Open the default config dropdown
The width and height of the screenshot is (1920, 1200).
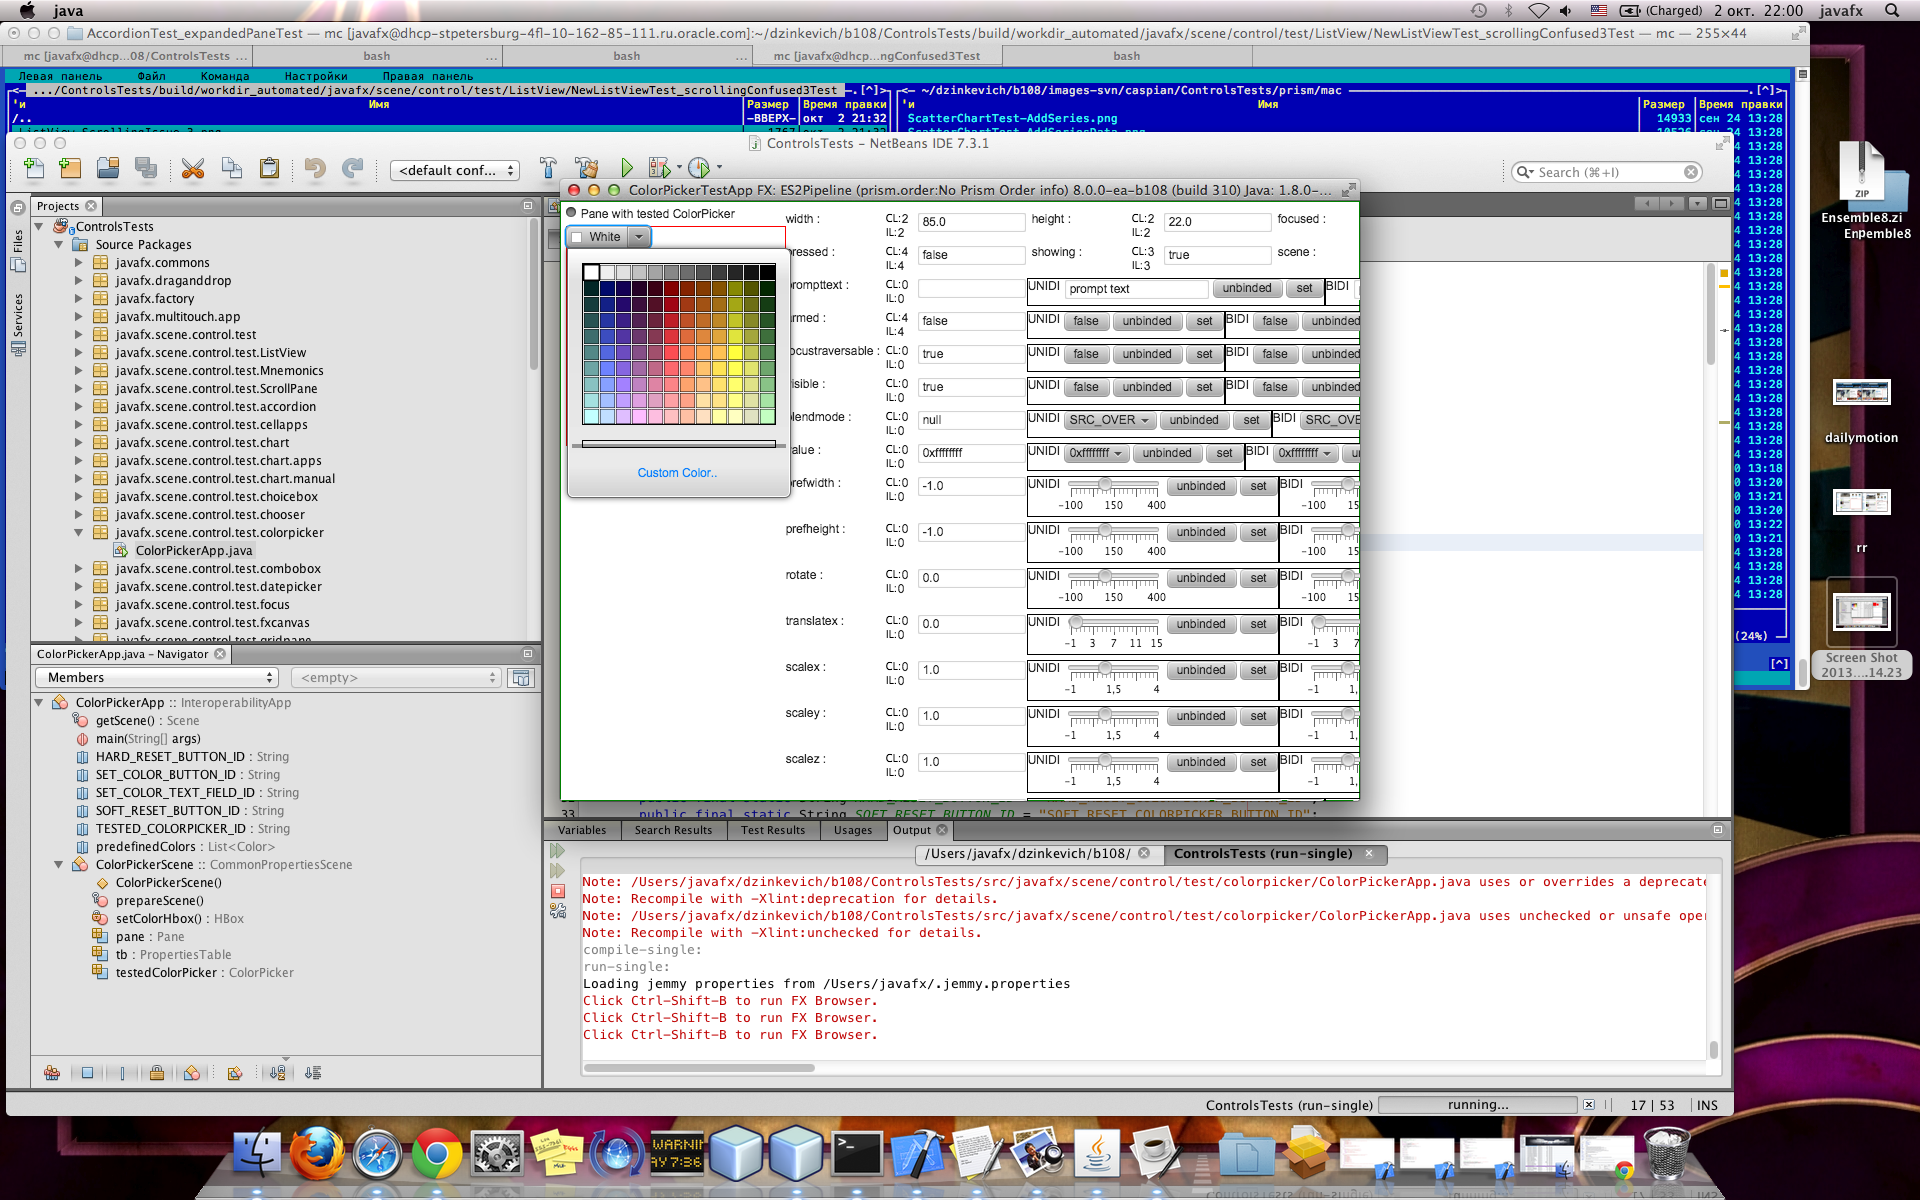point(456,171)
